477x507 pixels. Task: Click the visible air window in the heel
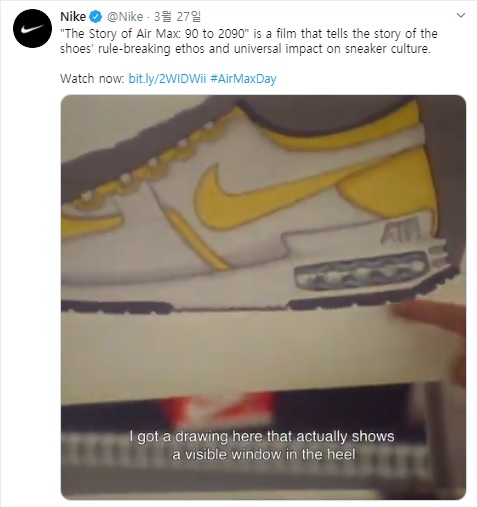[360, 272]
